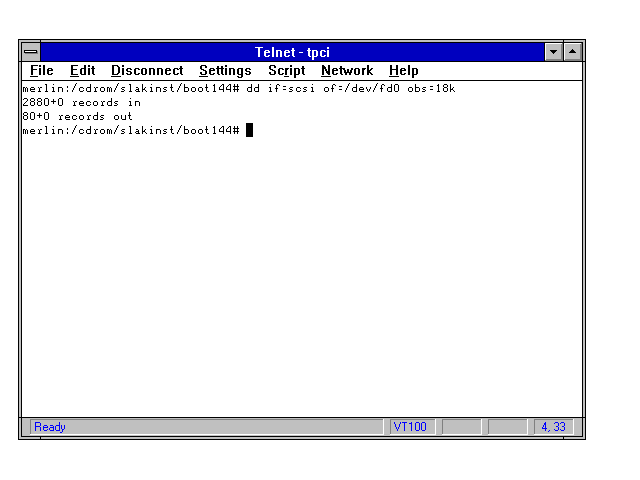Open the window control menu box
640x480 pixels.
pos(31,52)
